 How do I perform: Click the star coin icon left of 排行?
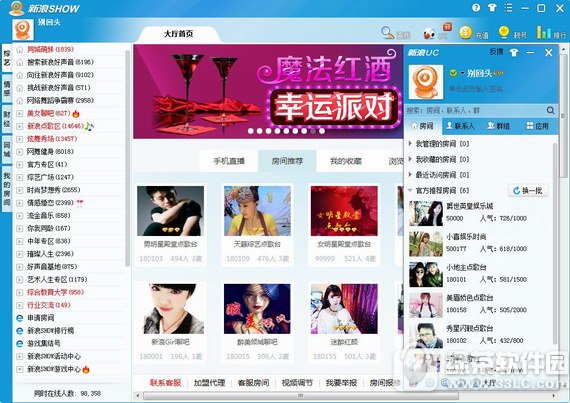coord(503,32)
